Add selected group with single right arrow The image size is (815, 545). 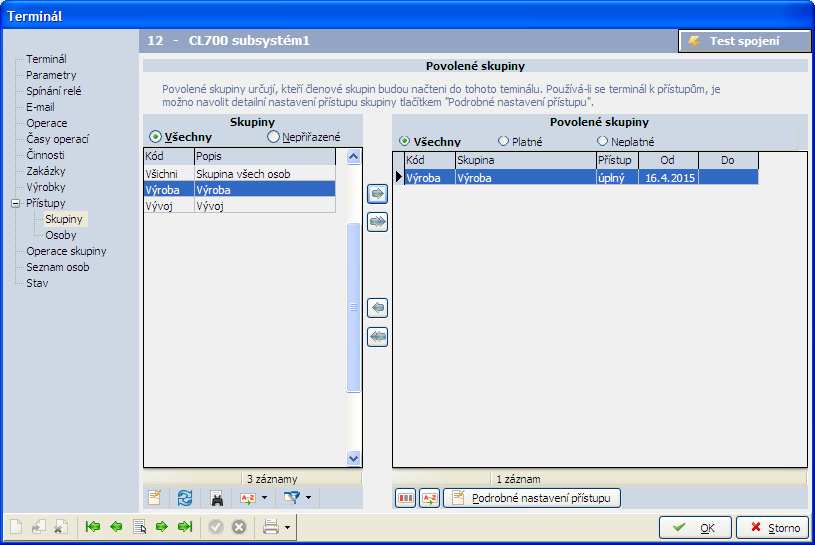(377, 194)
